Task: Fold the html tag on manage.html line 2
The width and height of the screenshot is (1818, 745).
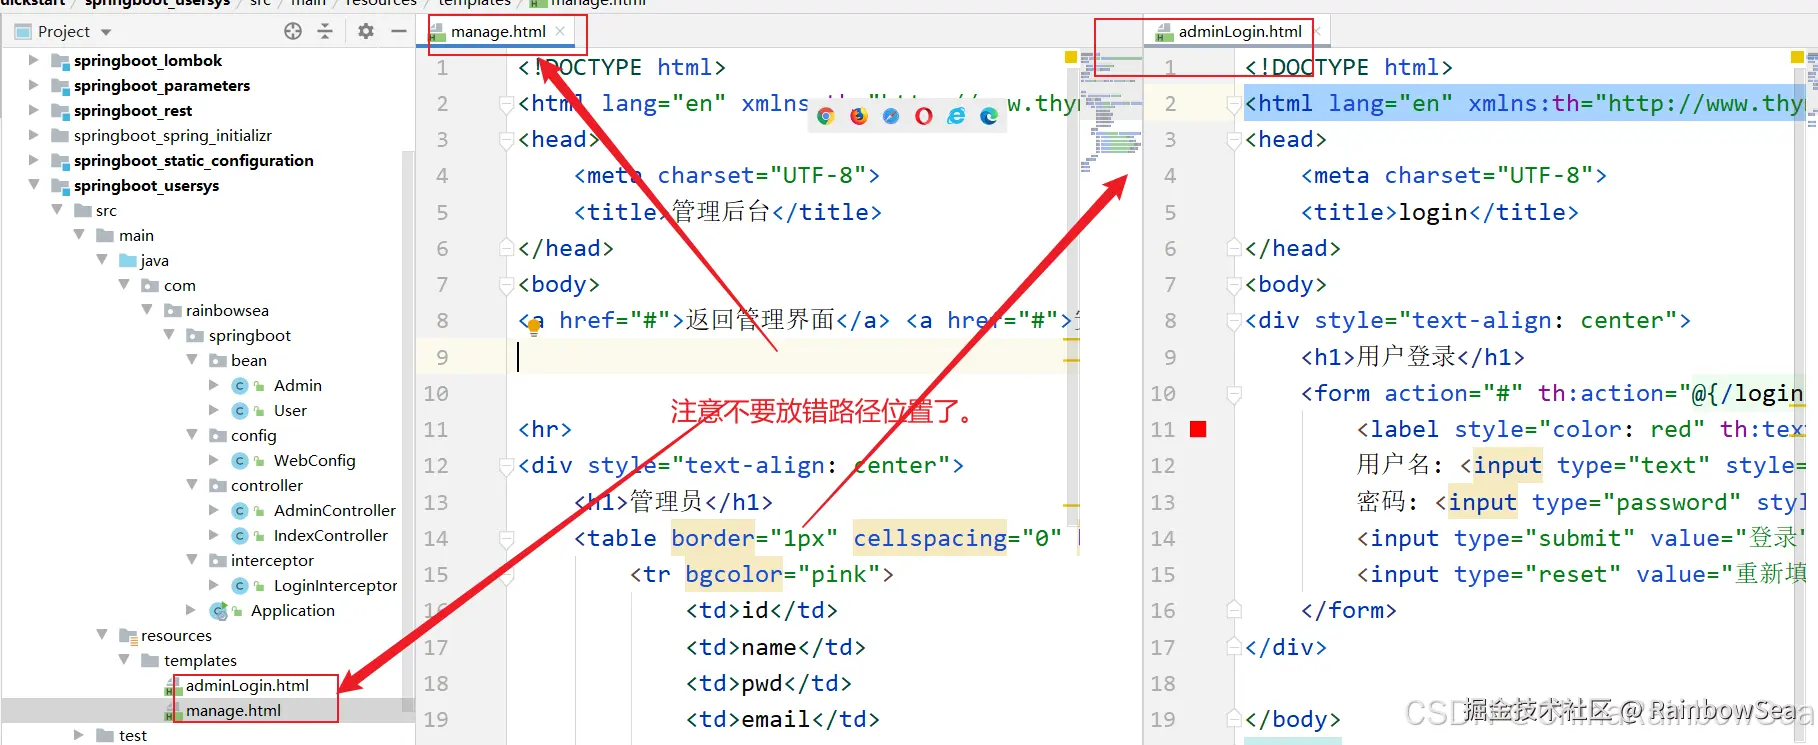Action: click(507, 104)
